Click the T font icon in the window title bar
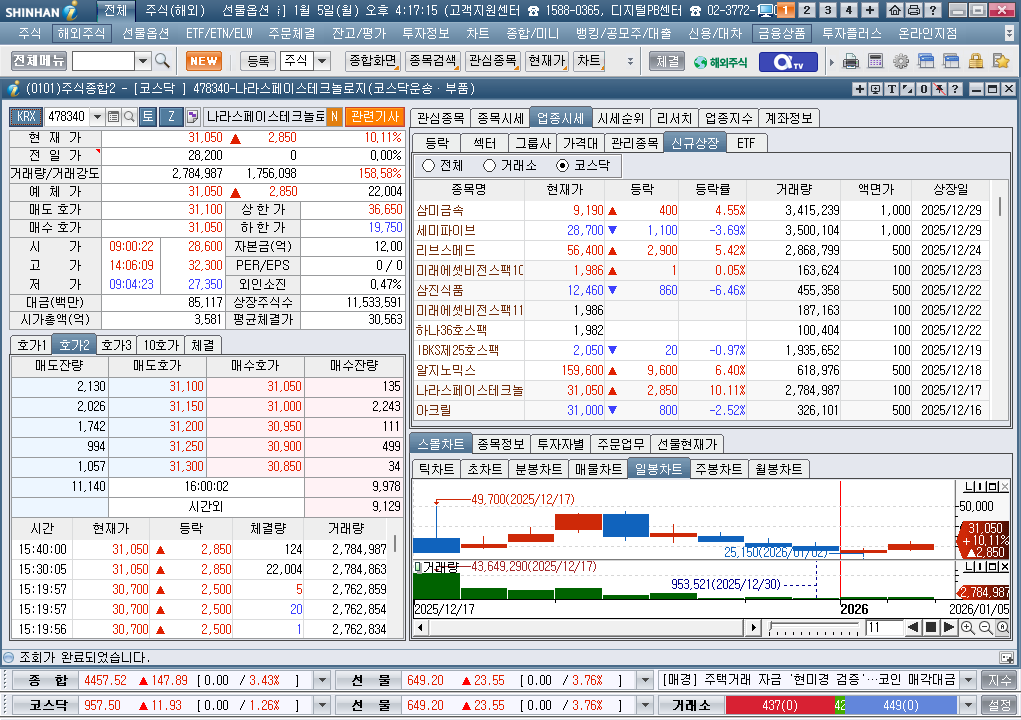 tap(891, 89)
